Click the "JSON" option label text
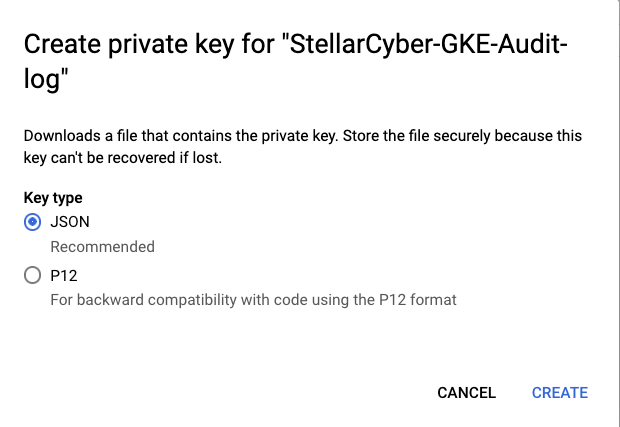620x427 pixels. point(70,222)
